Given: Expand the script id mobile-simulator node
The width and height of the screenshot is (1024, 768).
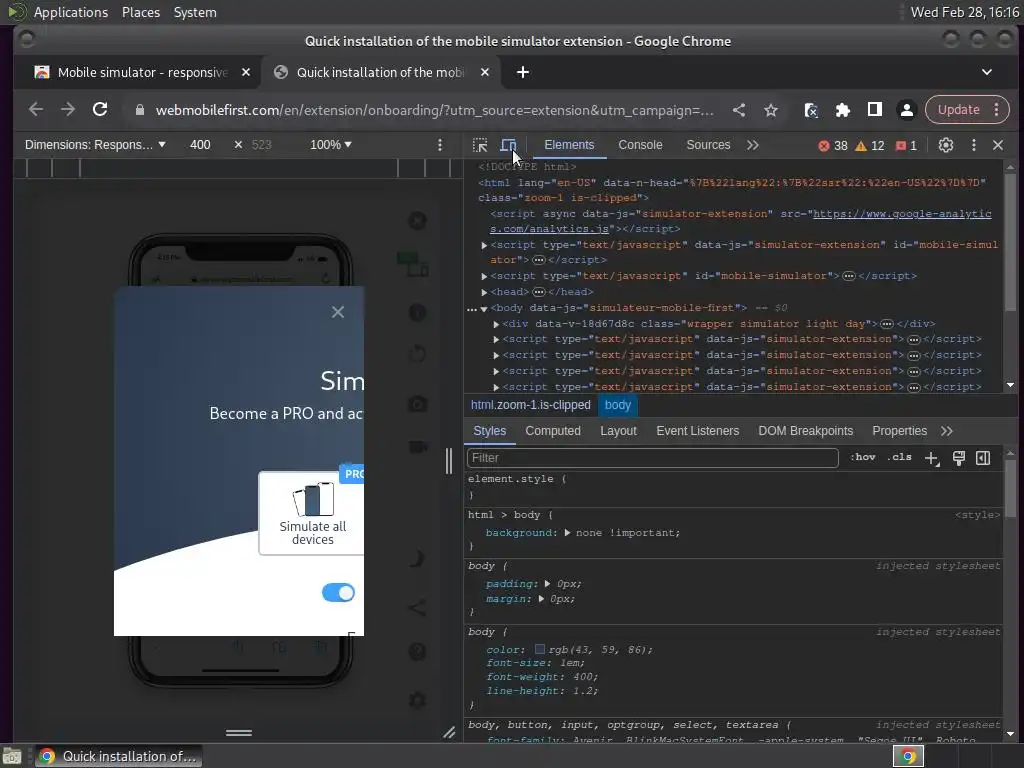Looking at the screenshot, I should [484, 276].
